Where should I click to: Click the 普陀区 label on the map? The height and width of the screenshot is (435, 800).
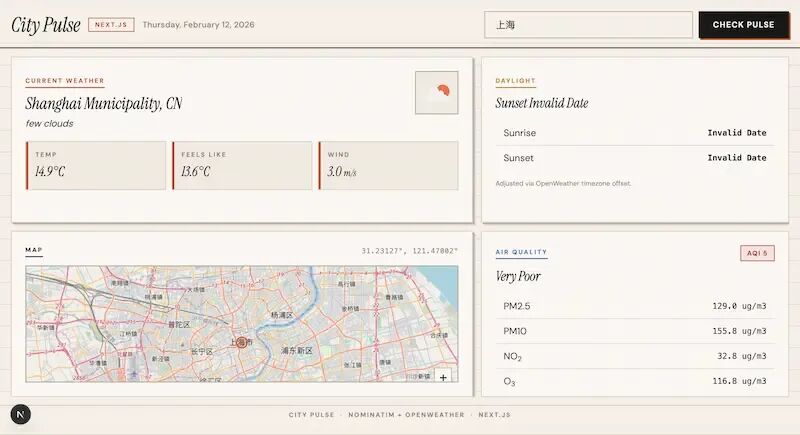point(179,324)
